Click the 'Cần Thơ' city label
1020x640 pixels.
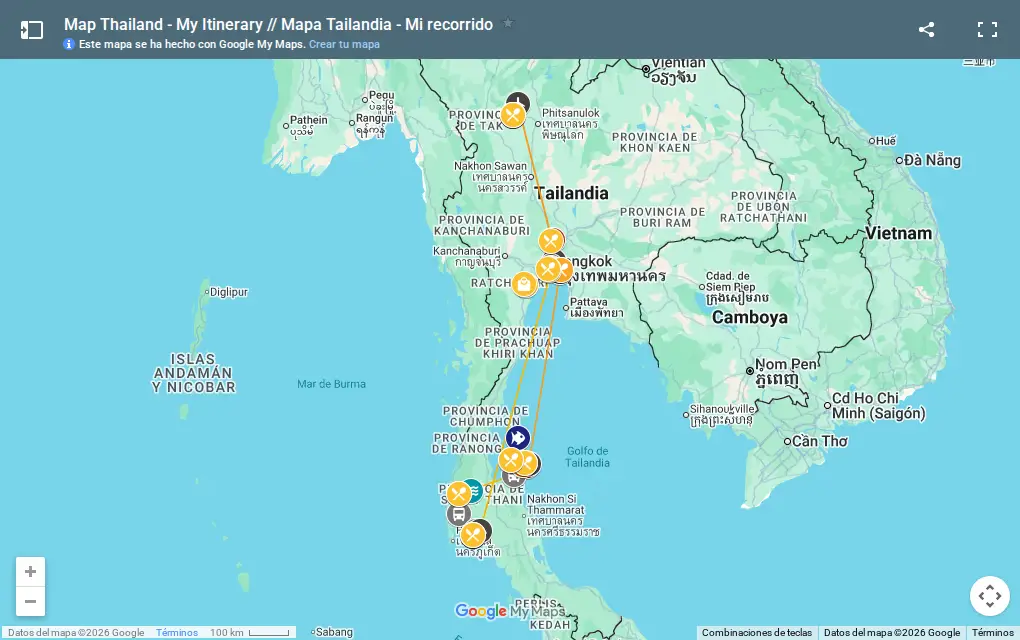click(820, 441)
